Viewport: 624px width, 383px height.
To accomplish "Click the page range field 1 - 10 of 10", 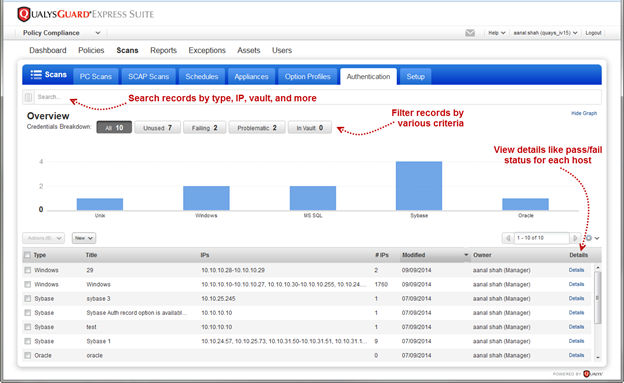I will [x=542, y=238].
